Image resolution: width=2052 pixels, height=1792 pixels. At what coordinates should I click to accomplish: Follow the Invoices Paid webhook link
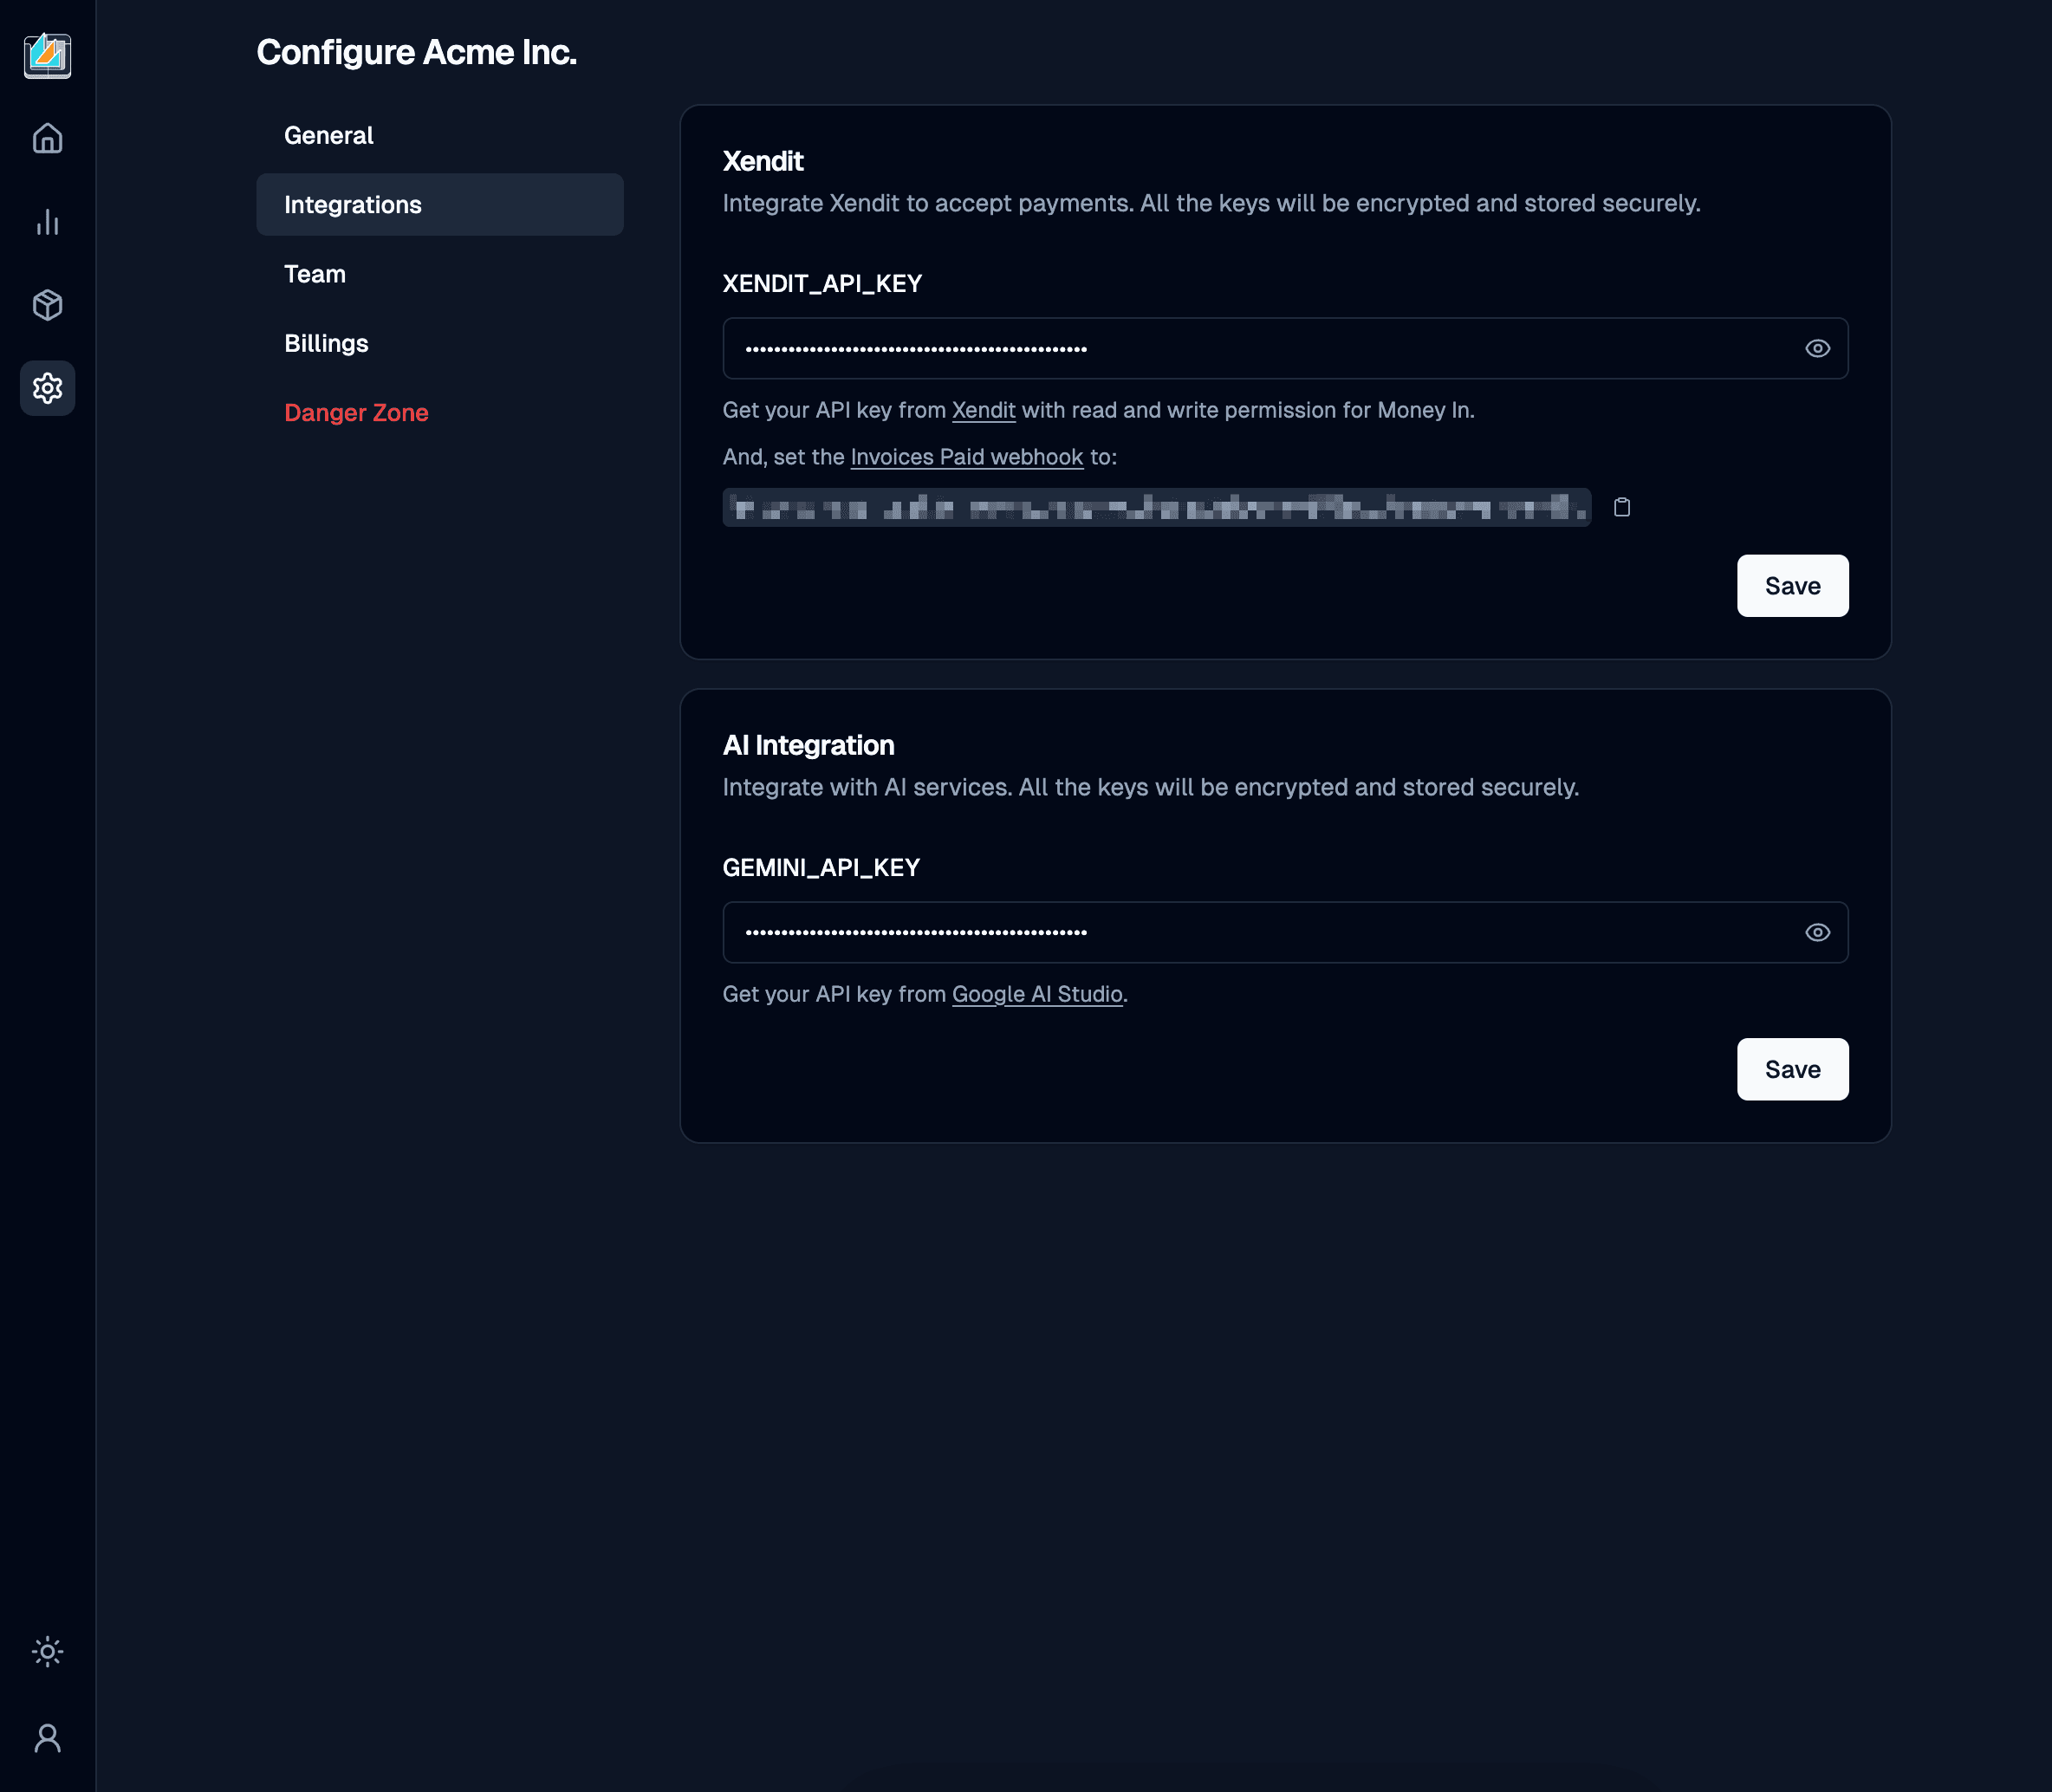point(967,457)
